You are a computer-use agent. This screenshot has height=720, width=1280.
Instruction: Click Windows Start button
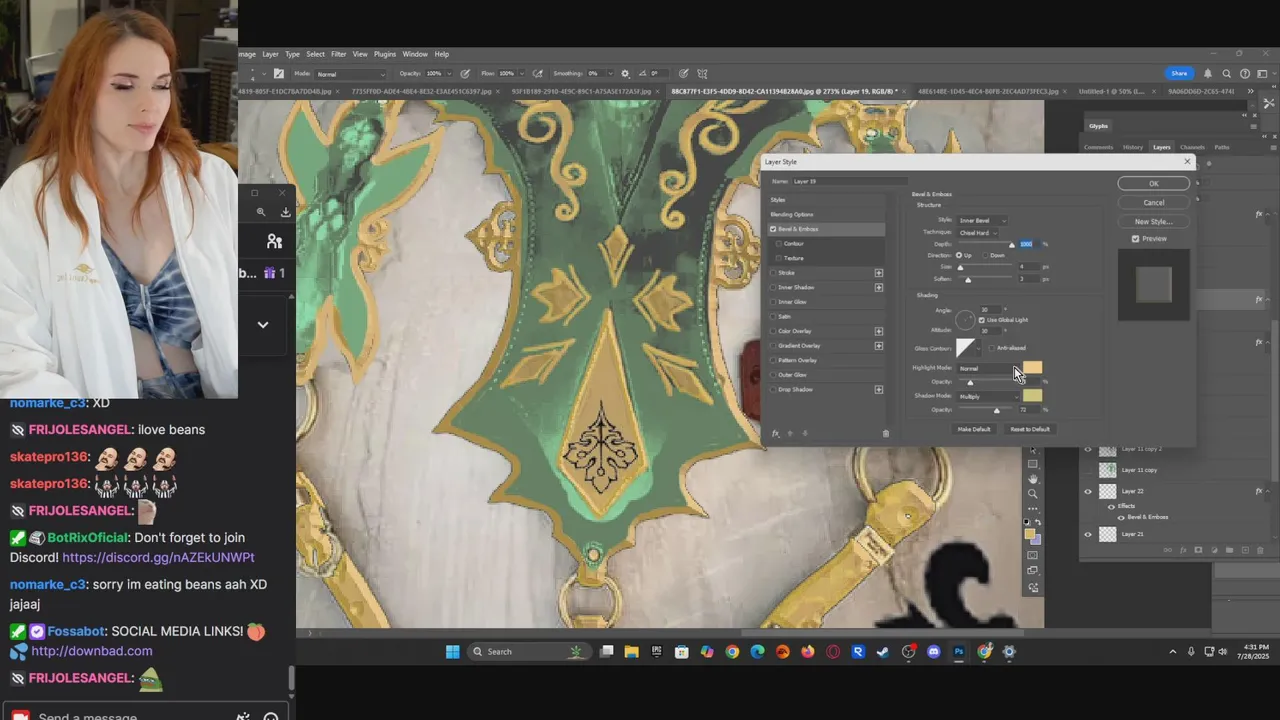tap(452, 652)
